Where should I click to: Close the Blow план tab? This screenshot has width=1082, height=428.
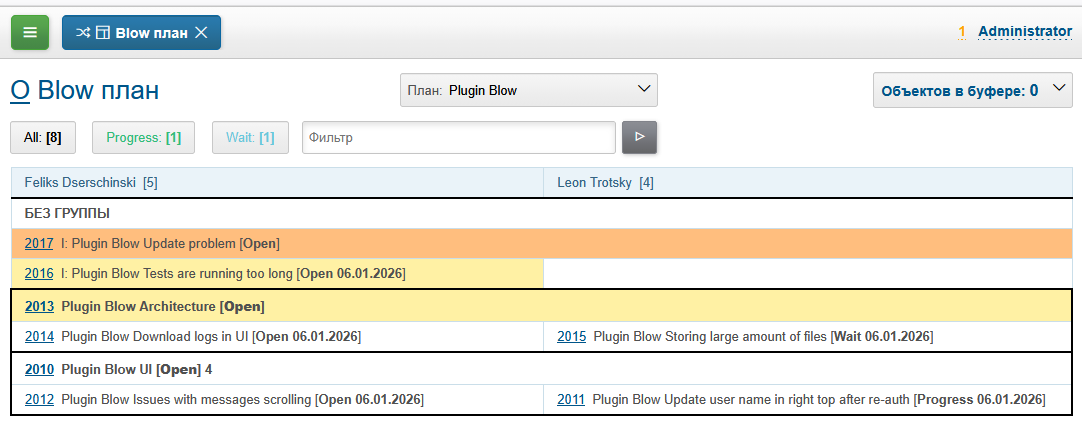(201, 32)
